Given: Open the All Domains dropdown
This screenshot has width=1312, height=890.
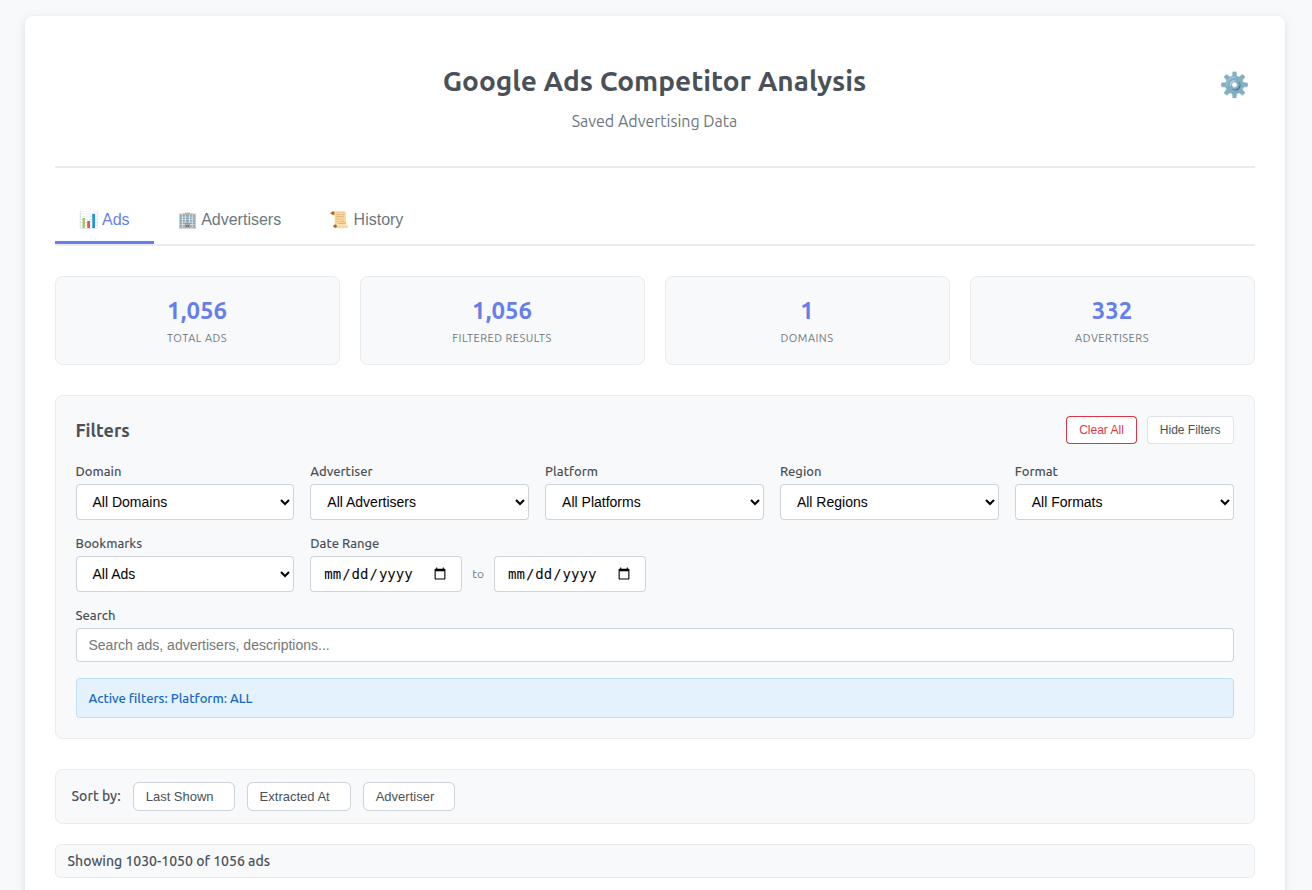Looking at the screenshot, I should (x=184, y=501).
